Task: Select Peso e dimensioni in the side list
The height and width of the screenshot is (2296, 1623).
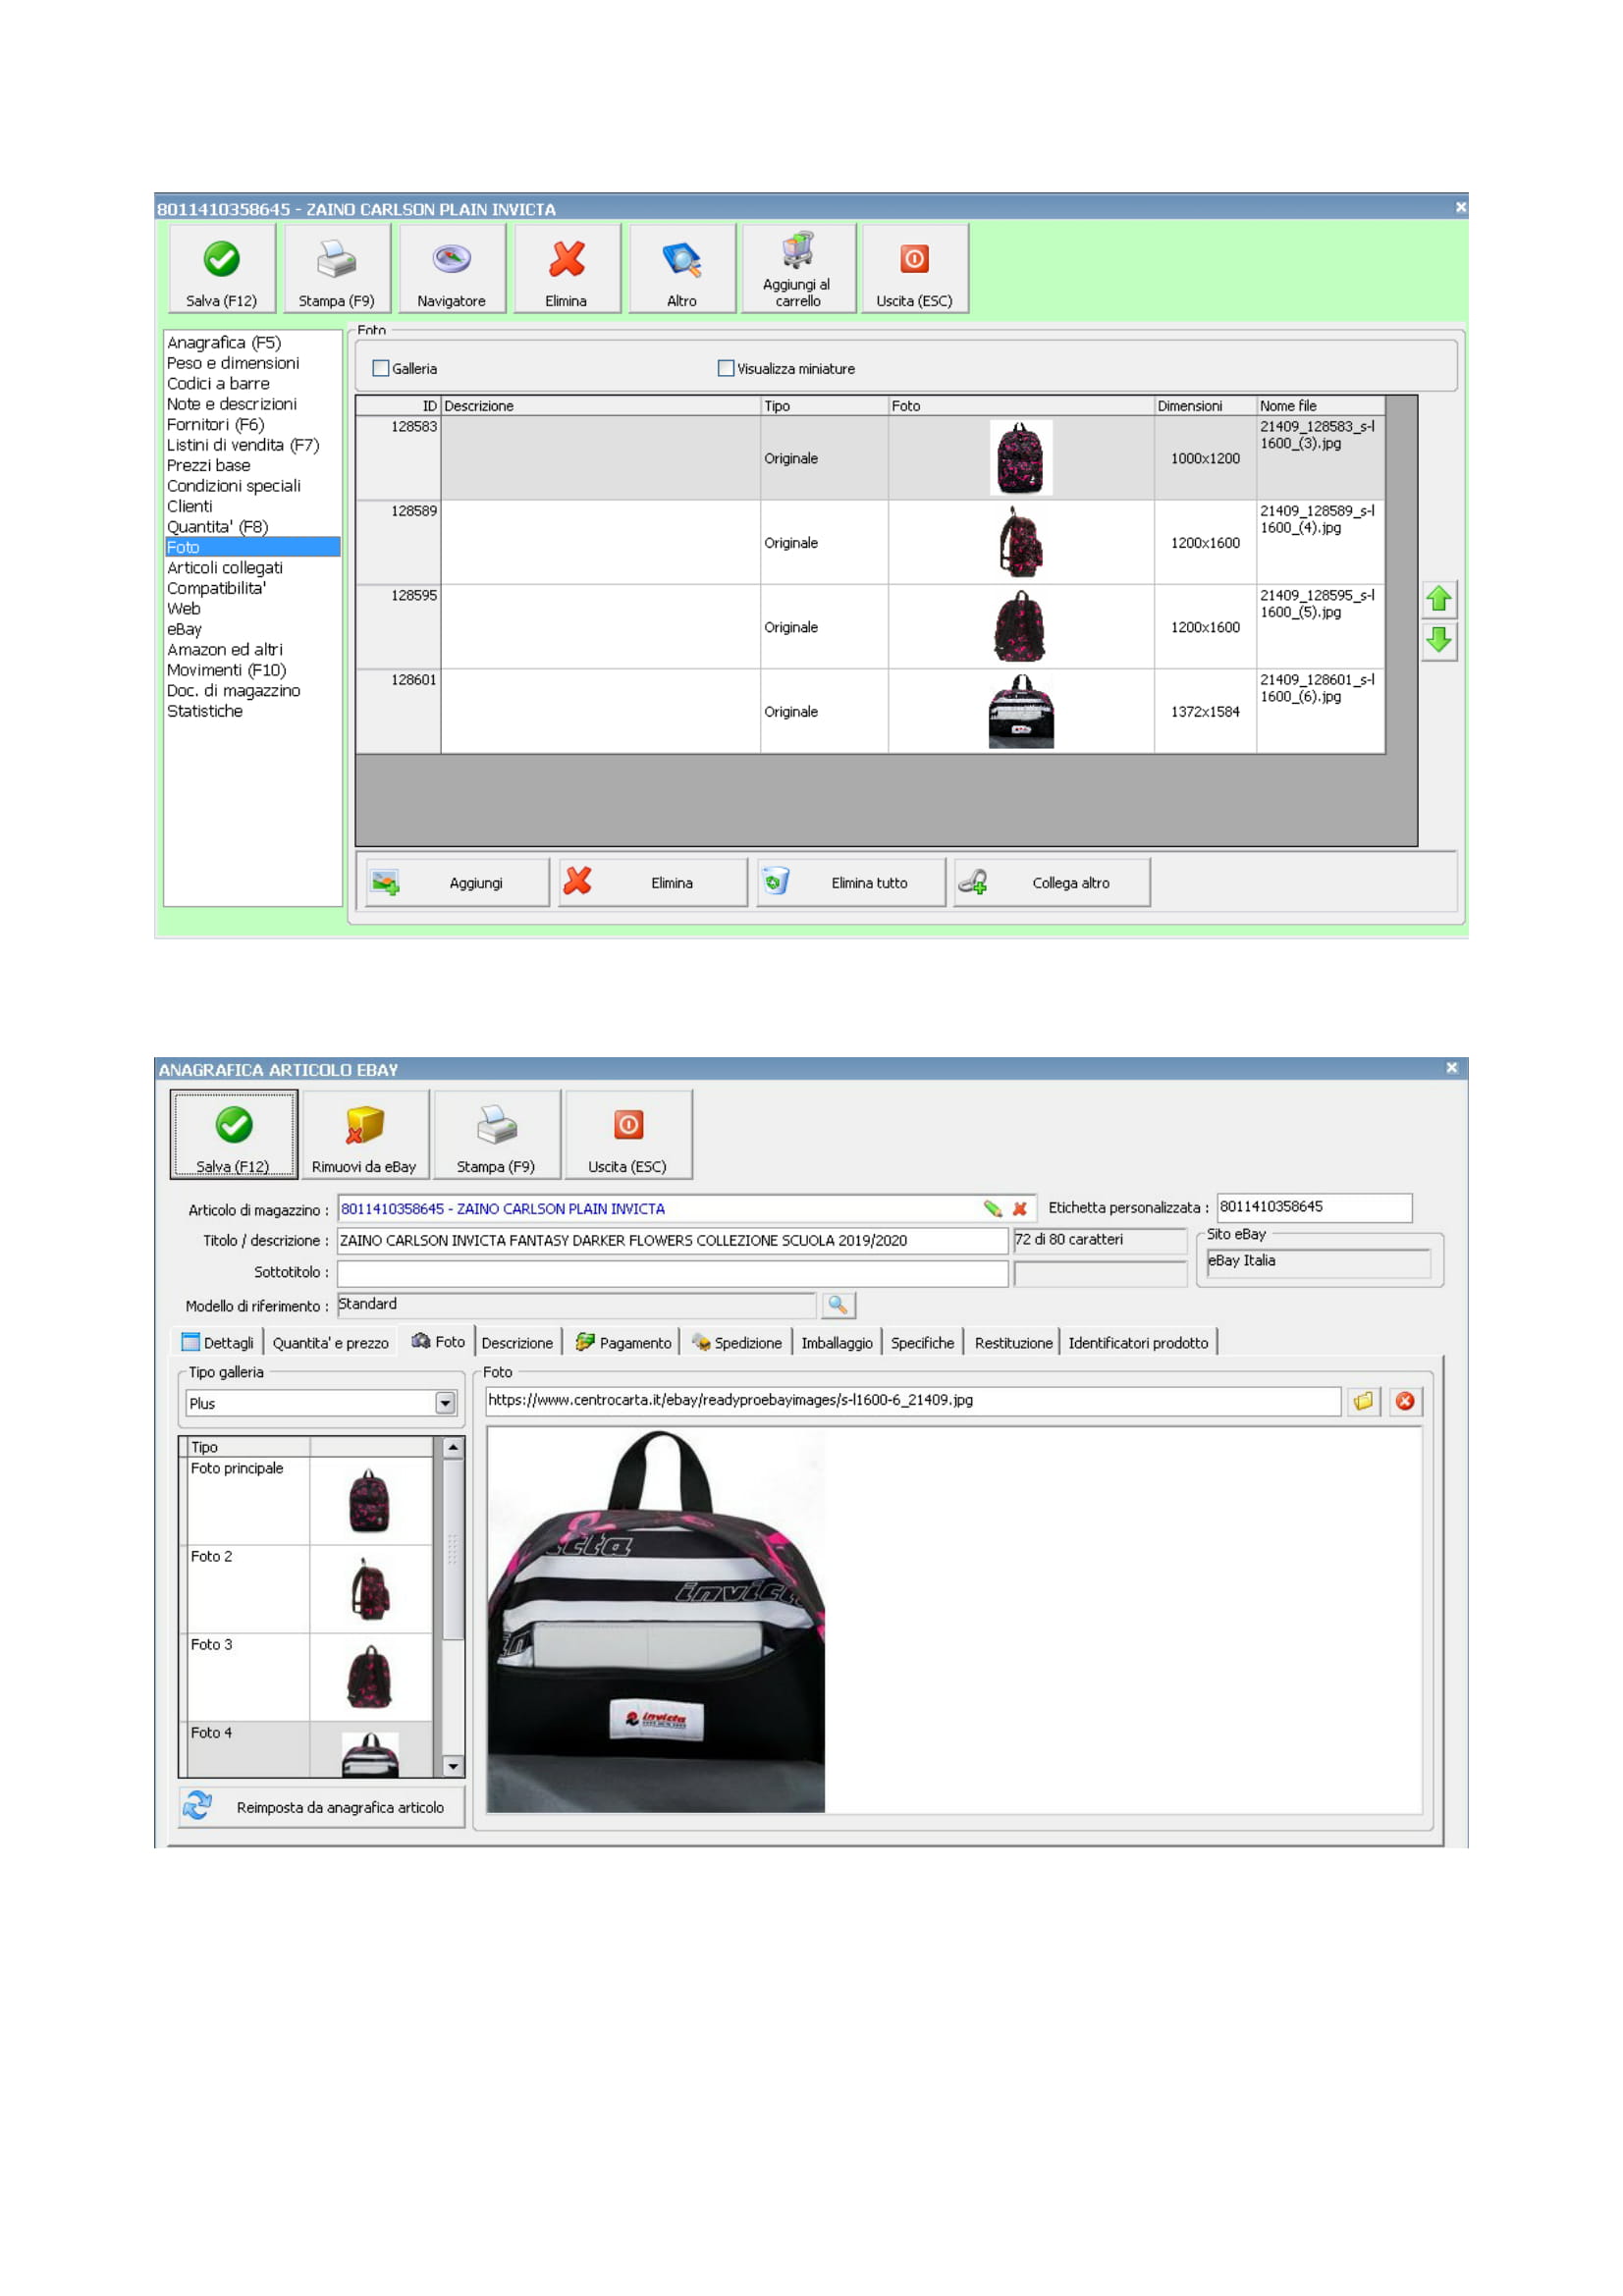Action: pos(233,363)
